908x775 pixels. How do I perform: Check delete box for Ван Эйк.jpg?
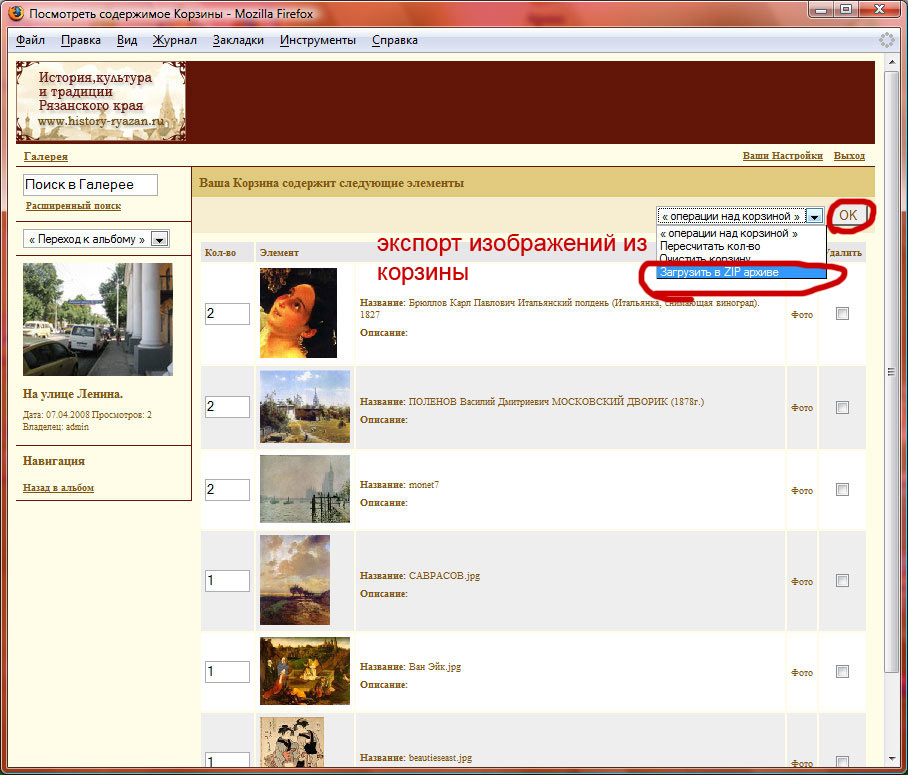click(x=842, y=671)
